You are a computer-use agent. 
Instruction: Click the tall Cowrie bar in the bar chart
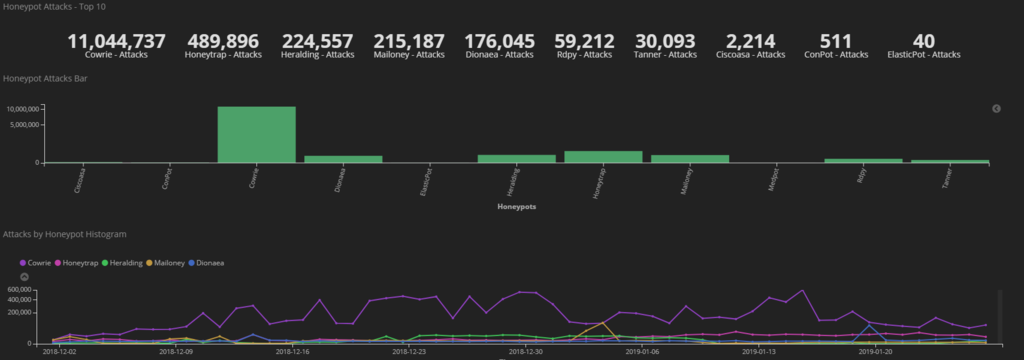point(257,135)
